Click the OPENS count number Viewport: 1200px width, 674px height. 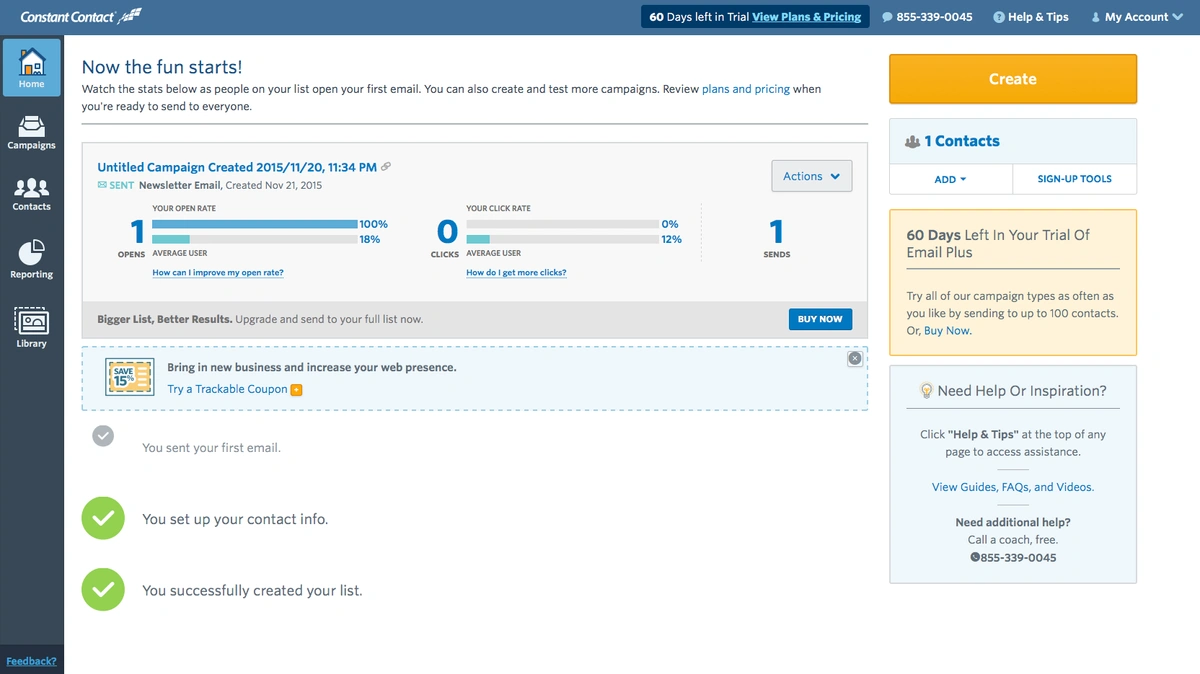click(x=138, y=232)
